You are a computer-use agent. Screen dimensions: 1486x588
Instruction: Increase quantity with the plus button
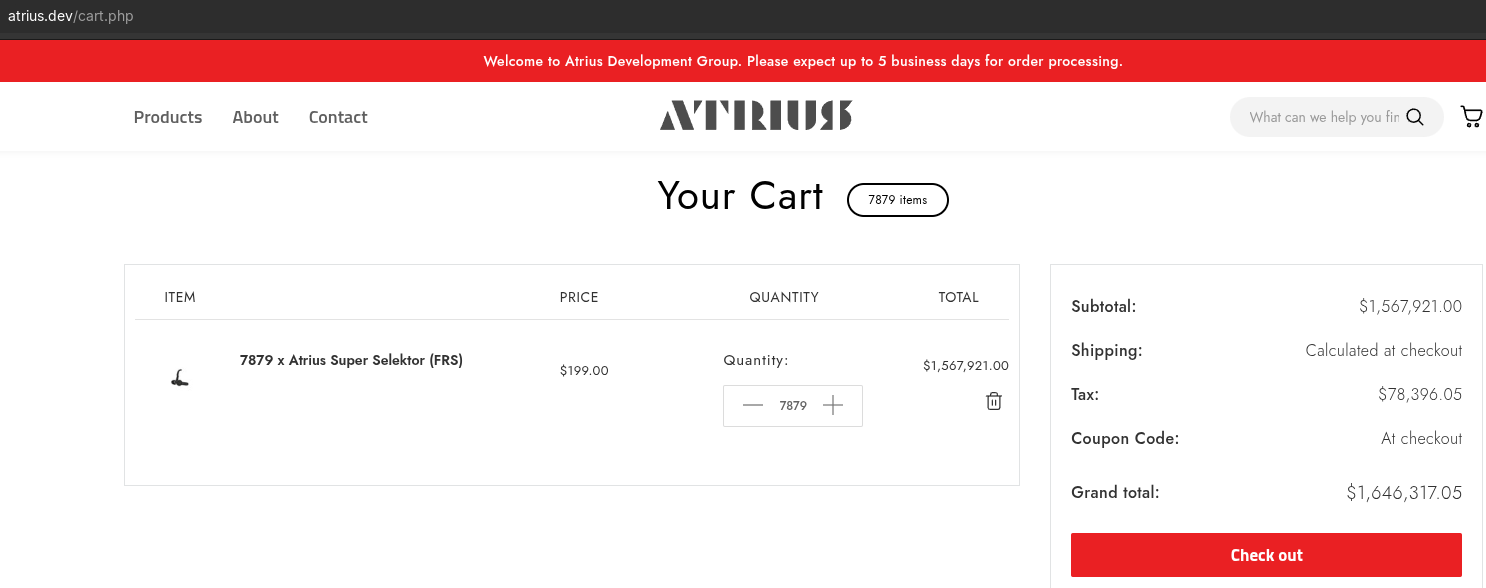click(x=833, y=405)
